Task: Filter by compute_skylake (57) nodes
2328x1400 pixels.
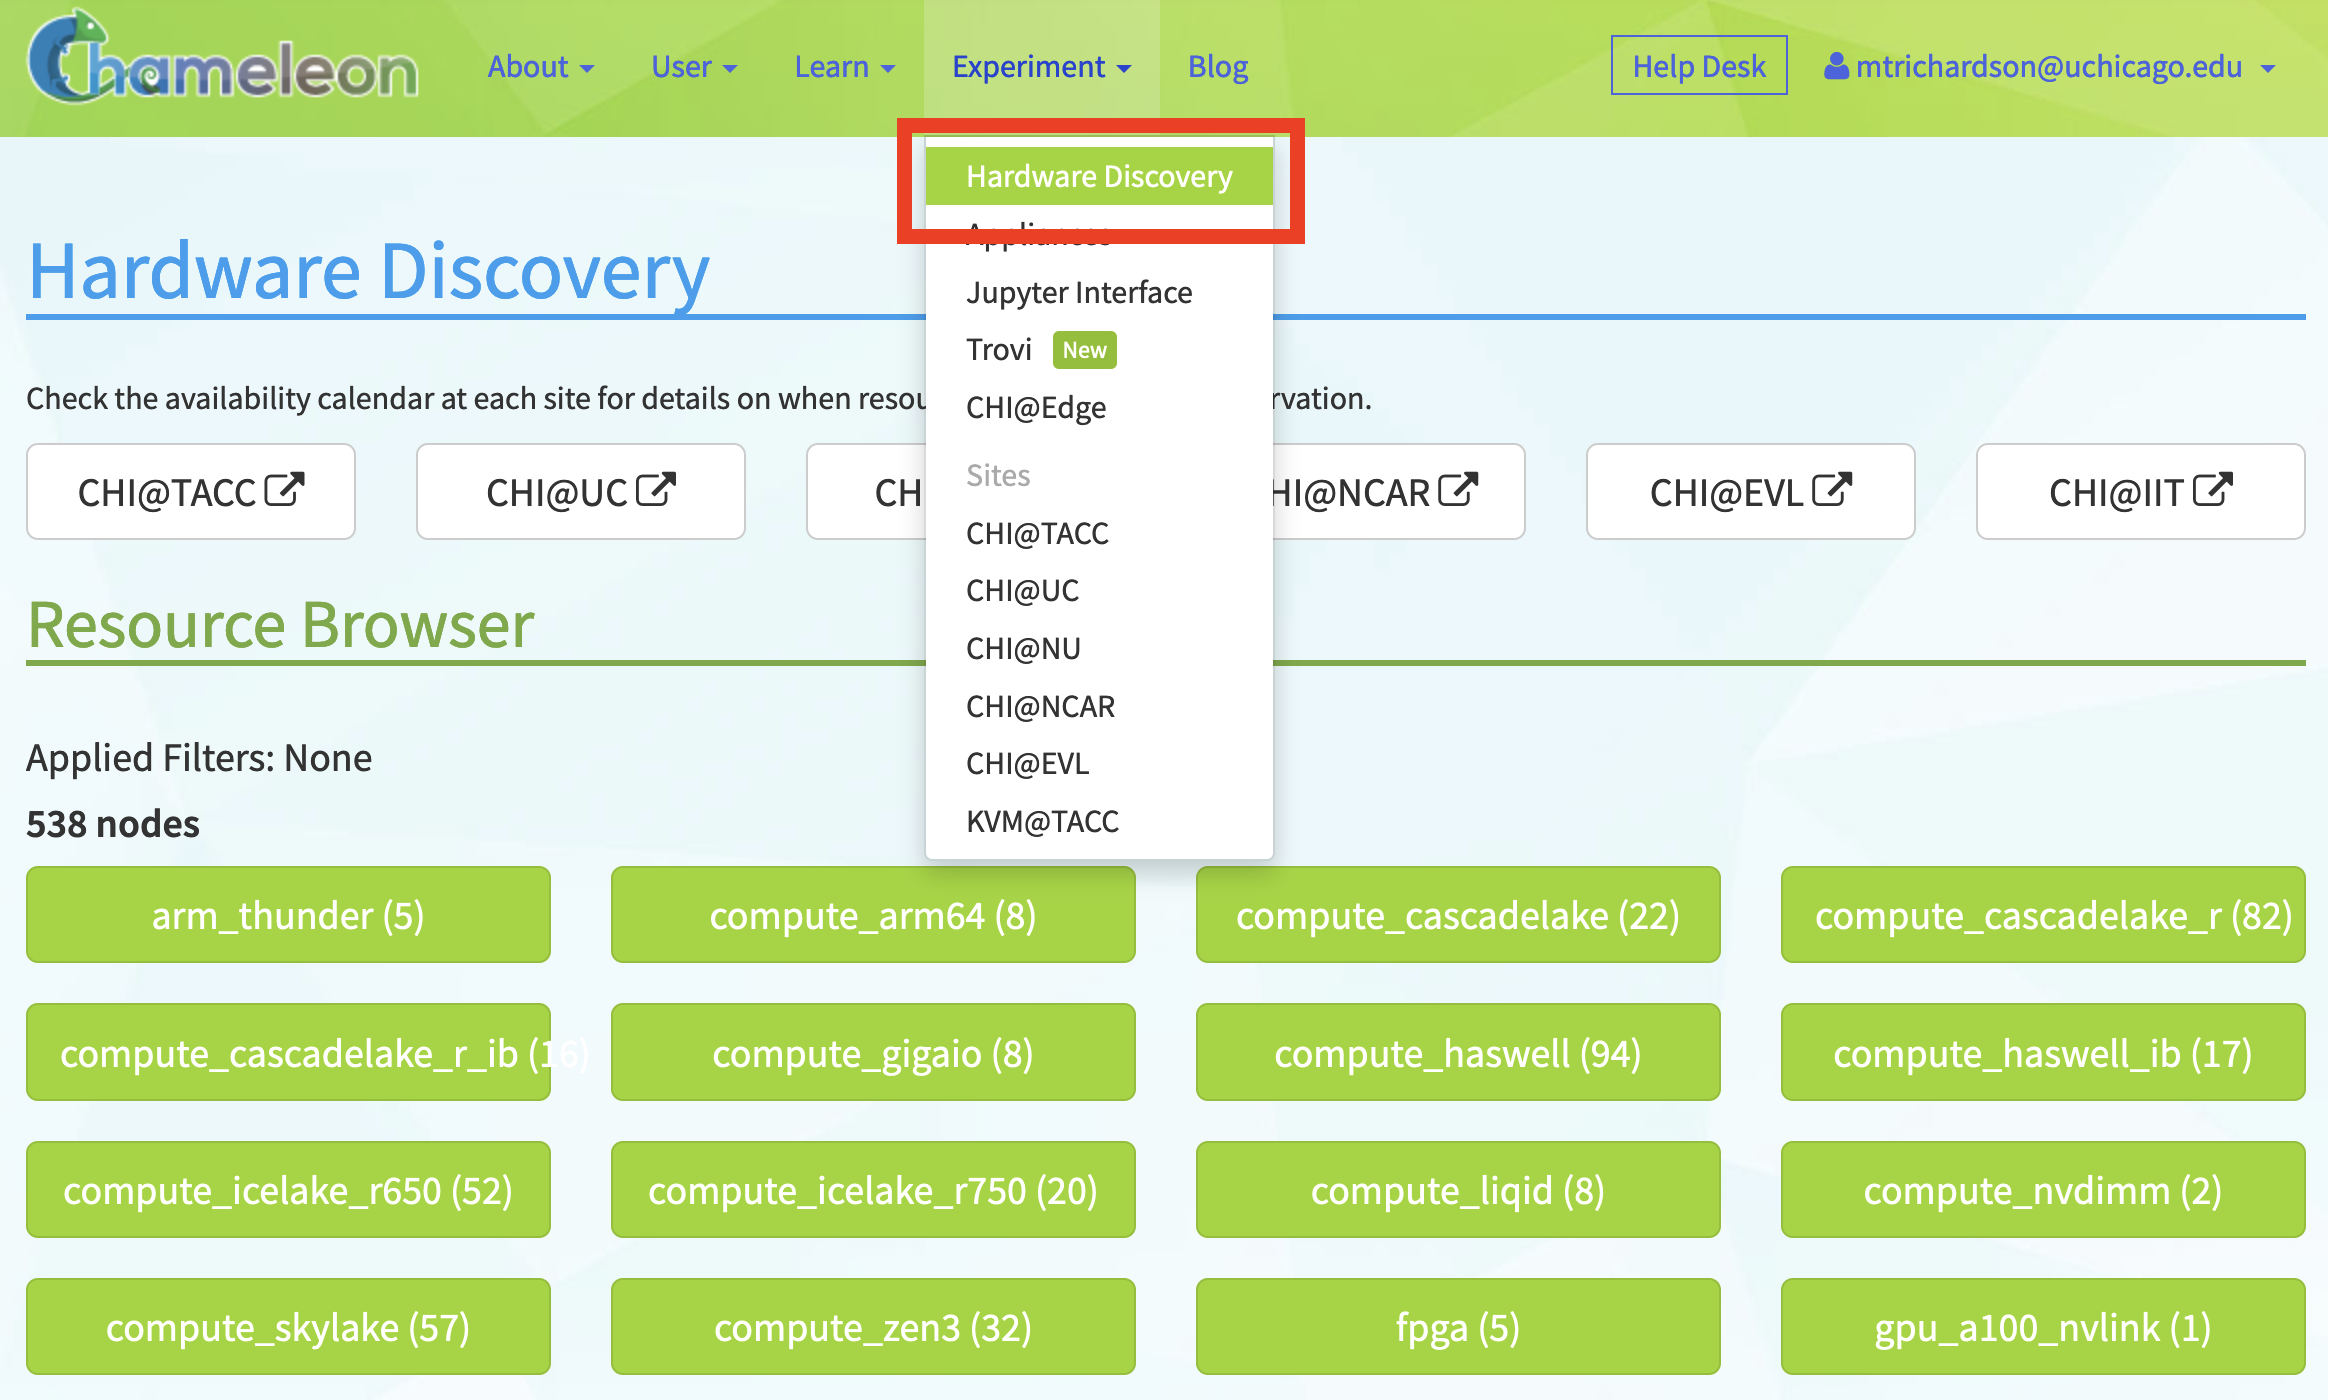Action: (x=288, y=1327)
